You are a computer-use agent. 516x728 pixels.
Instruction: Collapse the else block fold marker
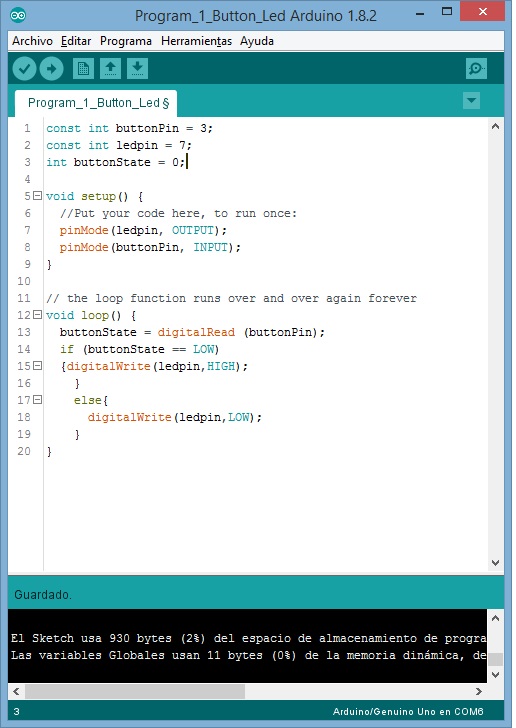(38, 399)
